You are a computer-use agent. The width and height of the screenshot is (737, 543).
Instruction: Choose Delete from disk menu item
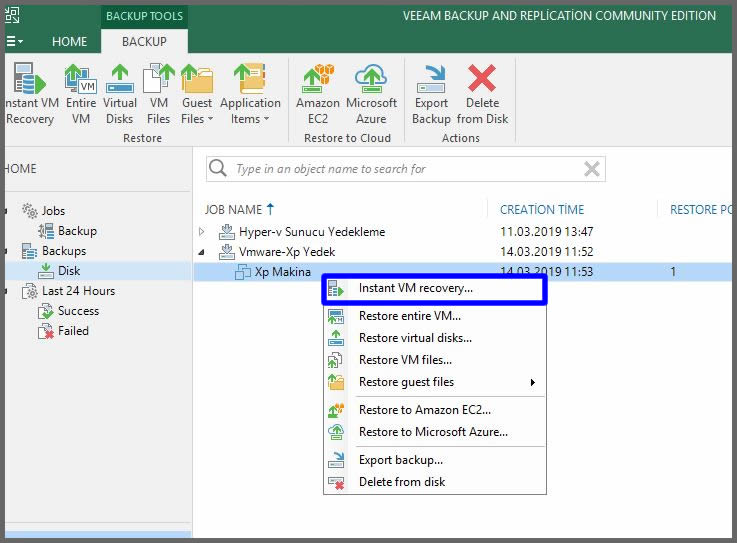pos(434,482)
